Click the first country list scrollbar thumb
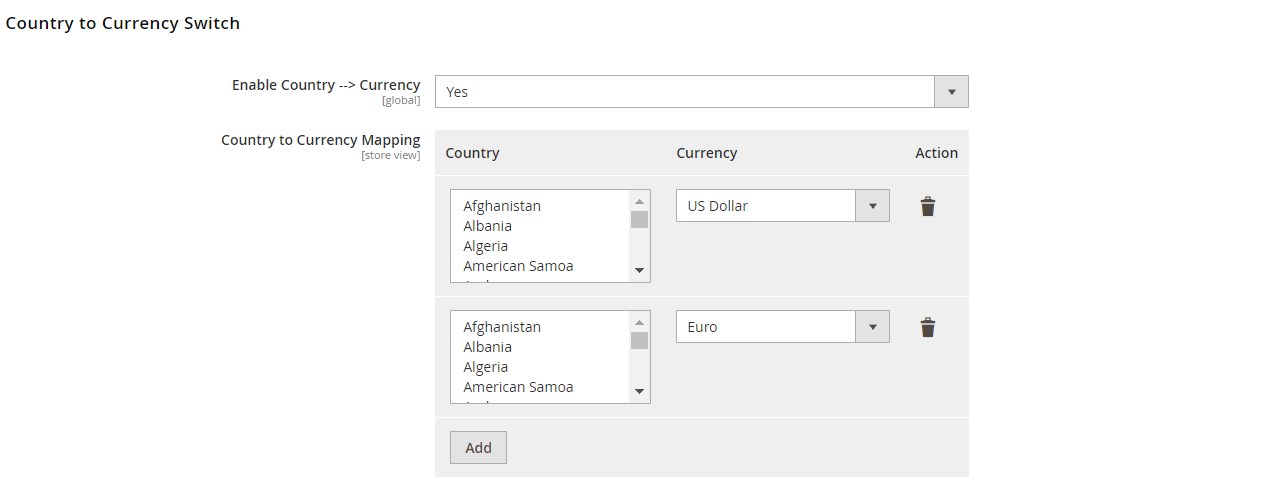 [640, 220]
